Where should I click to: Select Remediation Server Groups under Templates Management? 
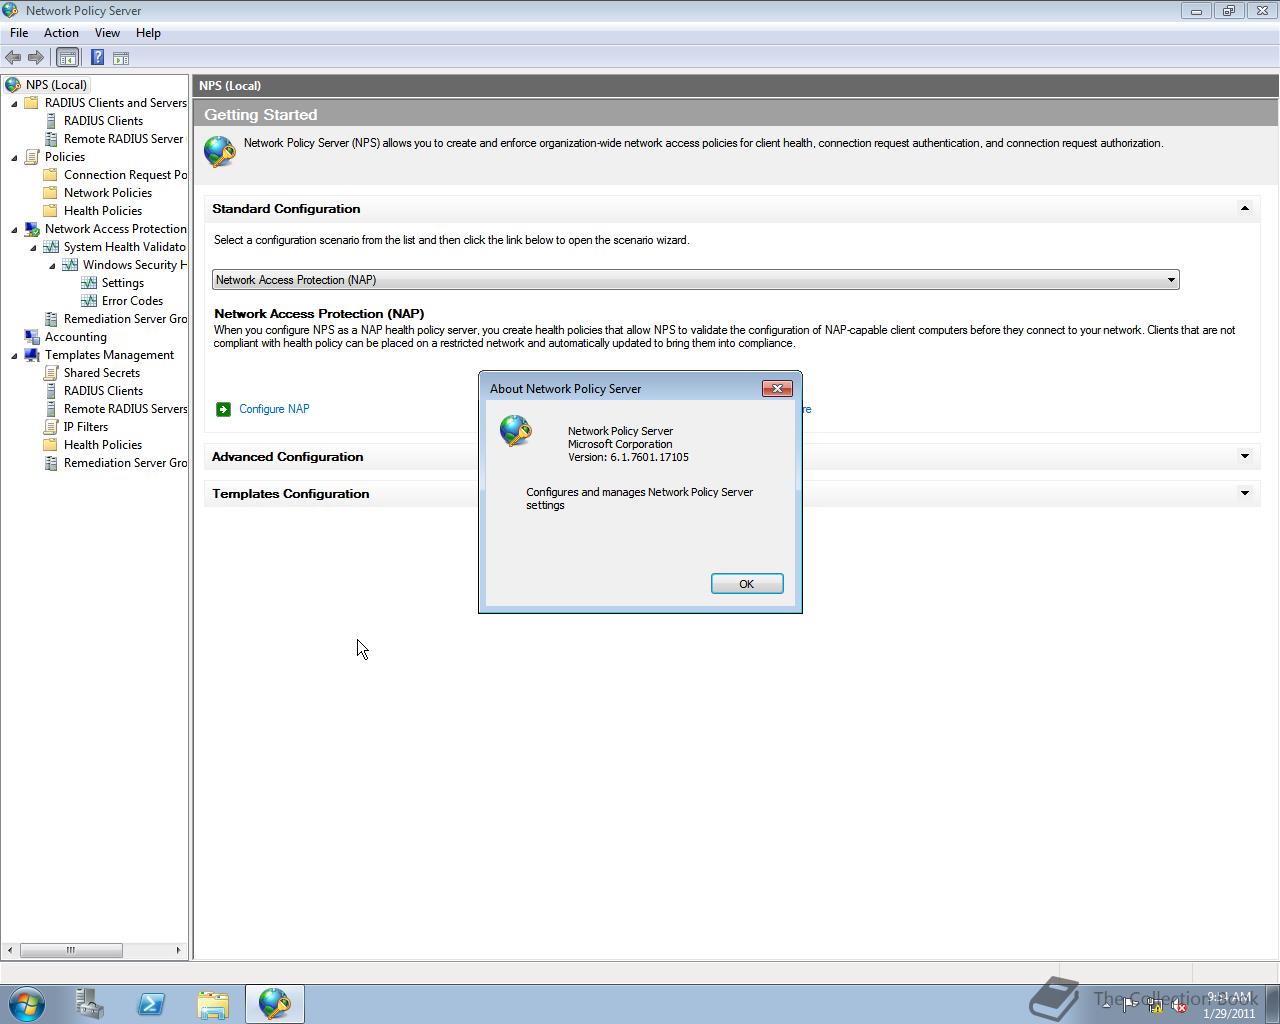tap(125, 463)
